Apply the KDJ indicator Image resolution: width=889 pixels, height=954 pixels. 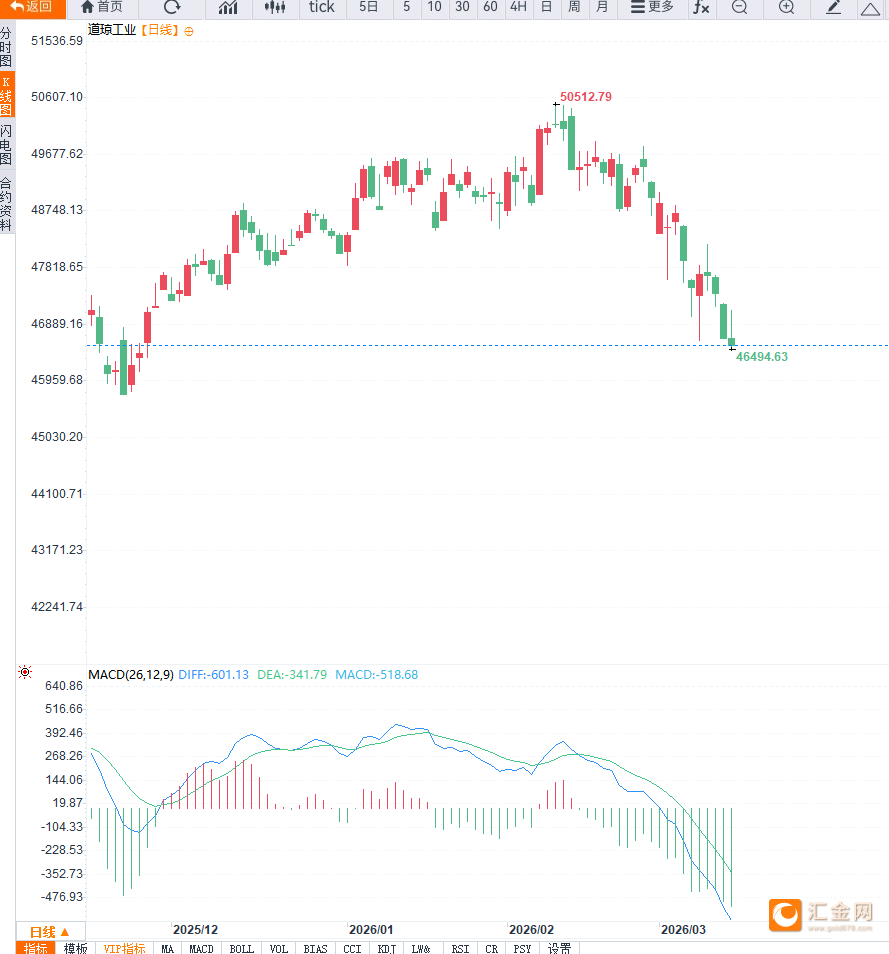(386, 948)
